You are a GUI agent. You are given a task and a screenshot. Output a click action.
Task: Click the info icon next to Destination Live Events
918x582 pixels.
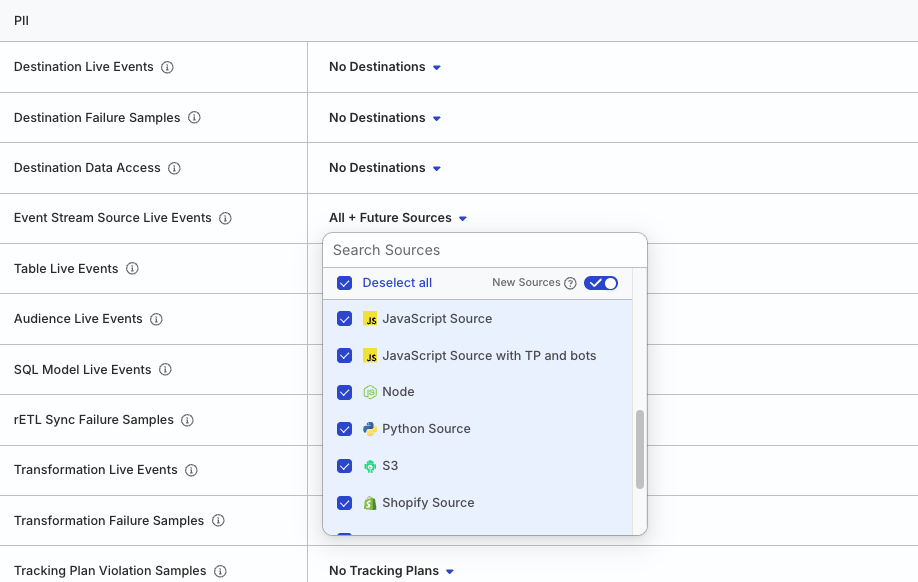coord(167,67)
